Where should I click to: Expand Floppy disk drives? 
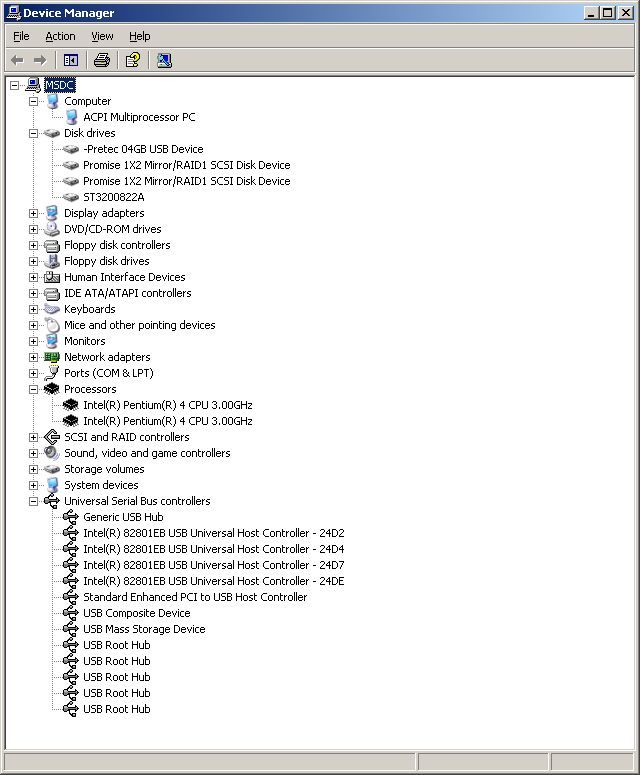coord(33,261)
